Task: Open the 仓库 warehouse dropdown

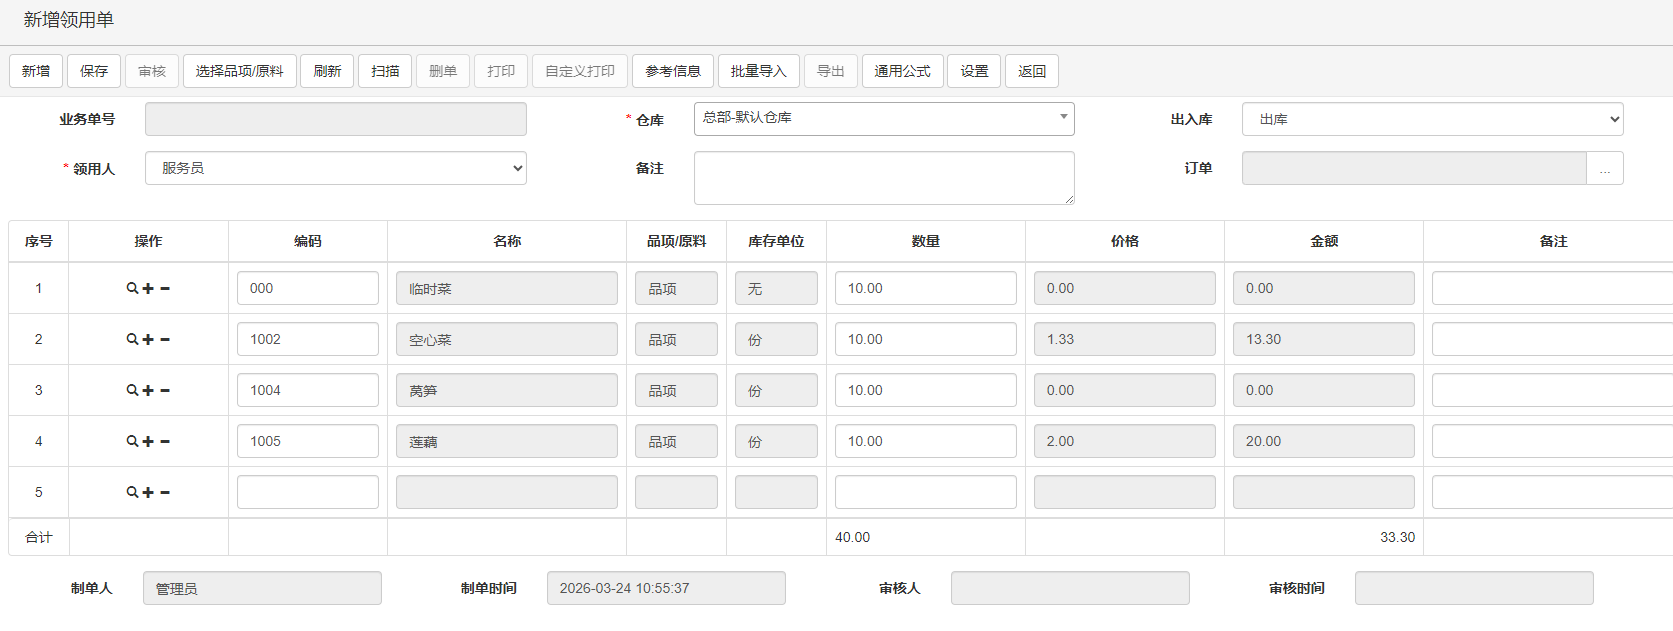Action: pos(883,118)
